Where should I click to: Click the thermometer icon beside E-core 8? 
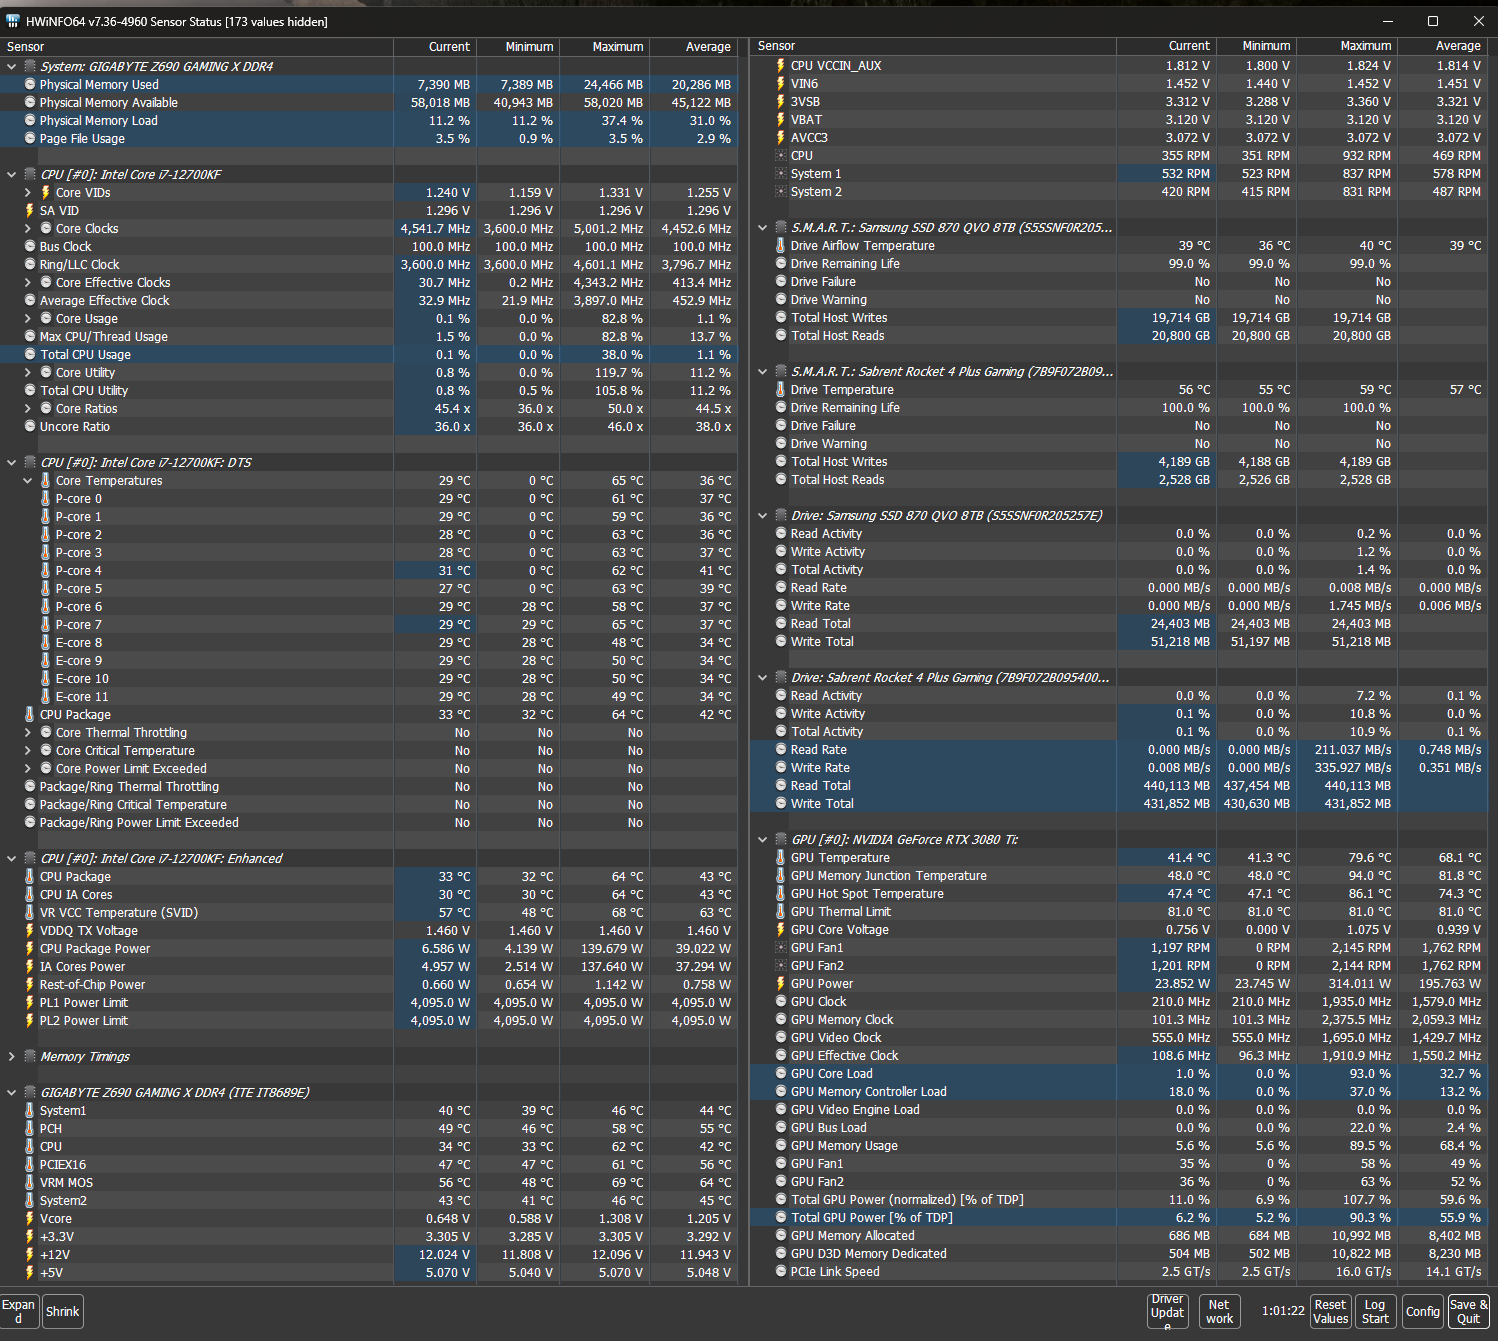(x=46, y=643)
